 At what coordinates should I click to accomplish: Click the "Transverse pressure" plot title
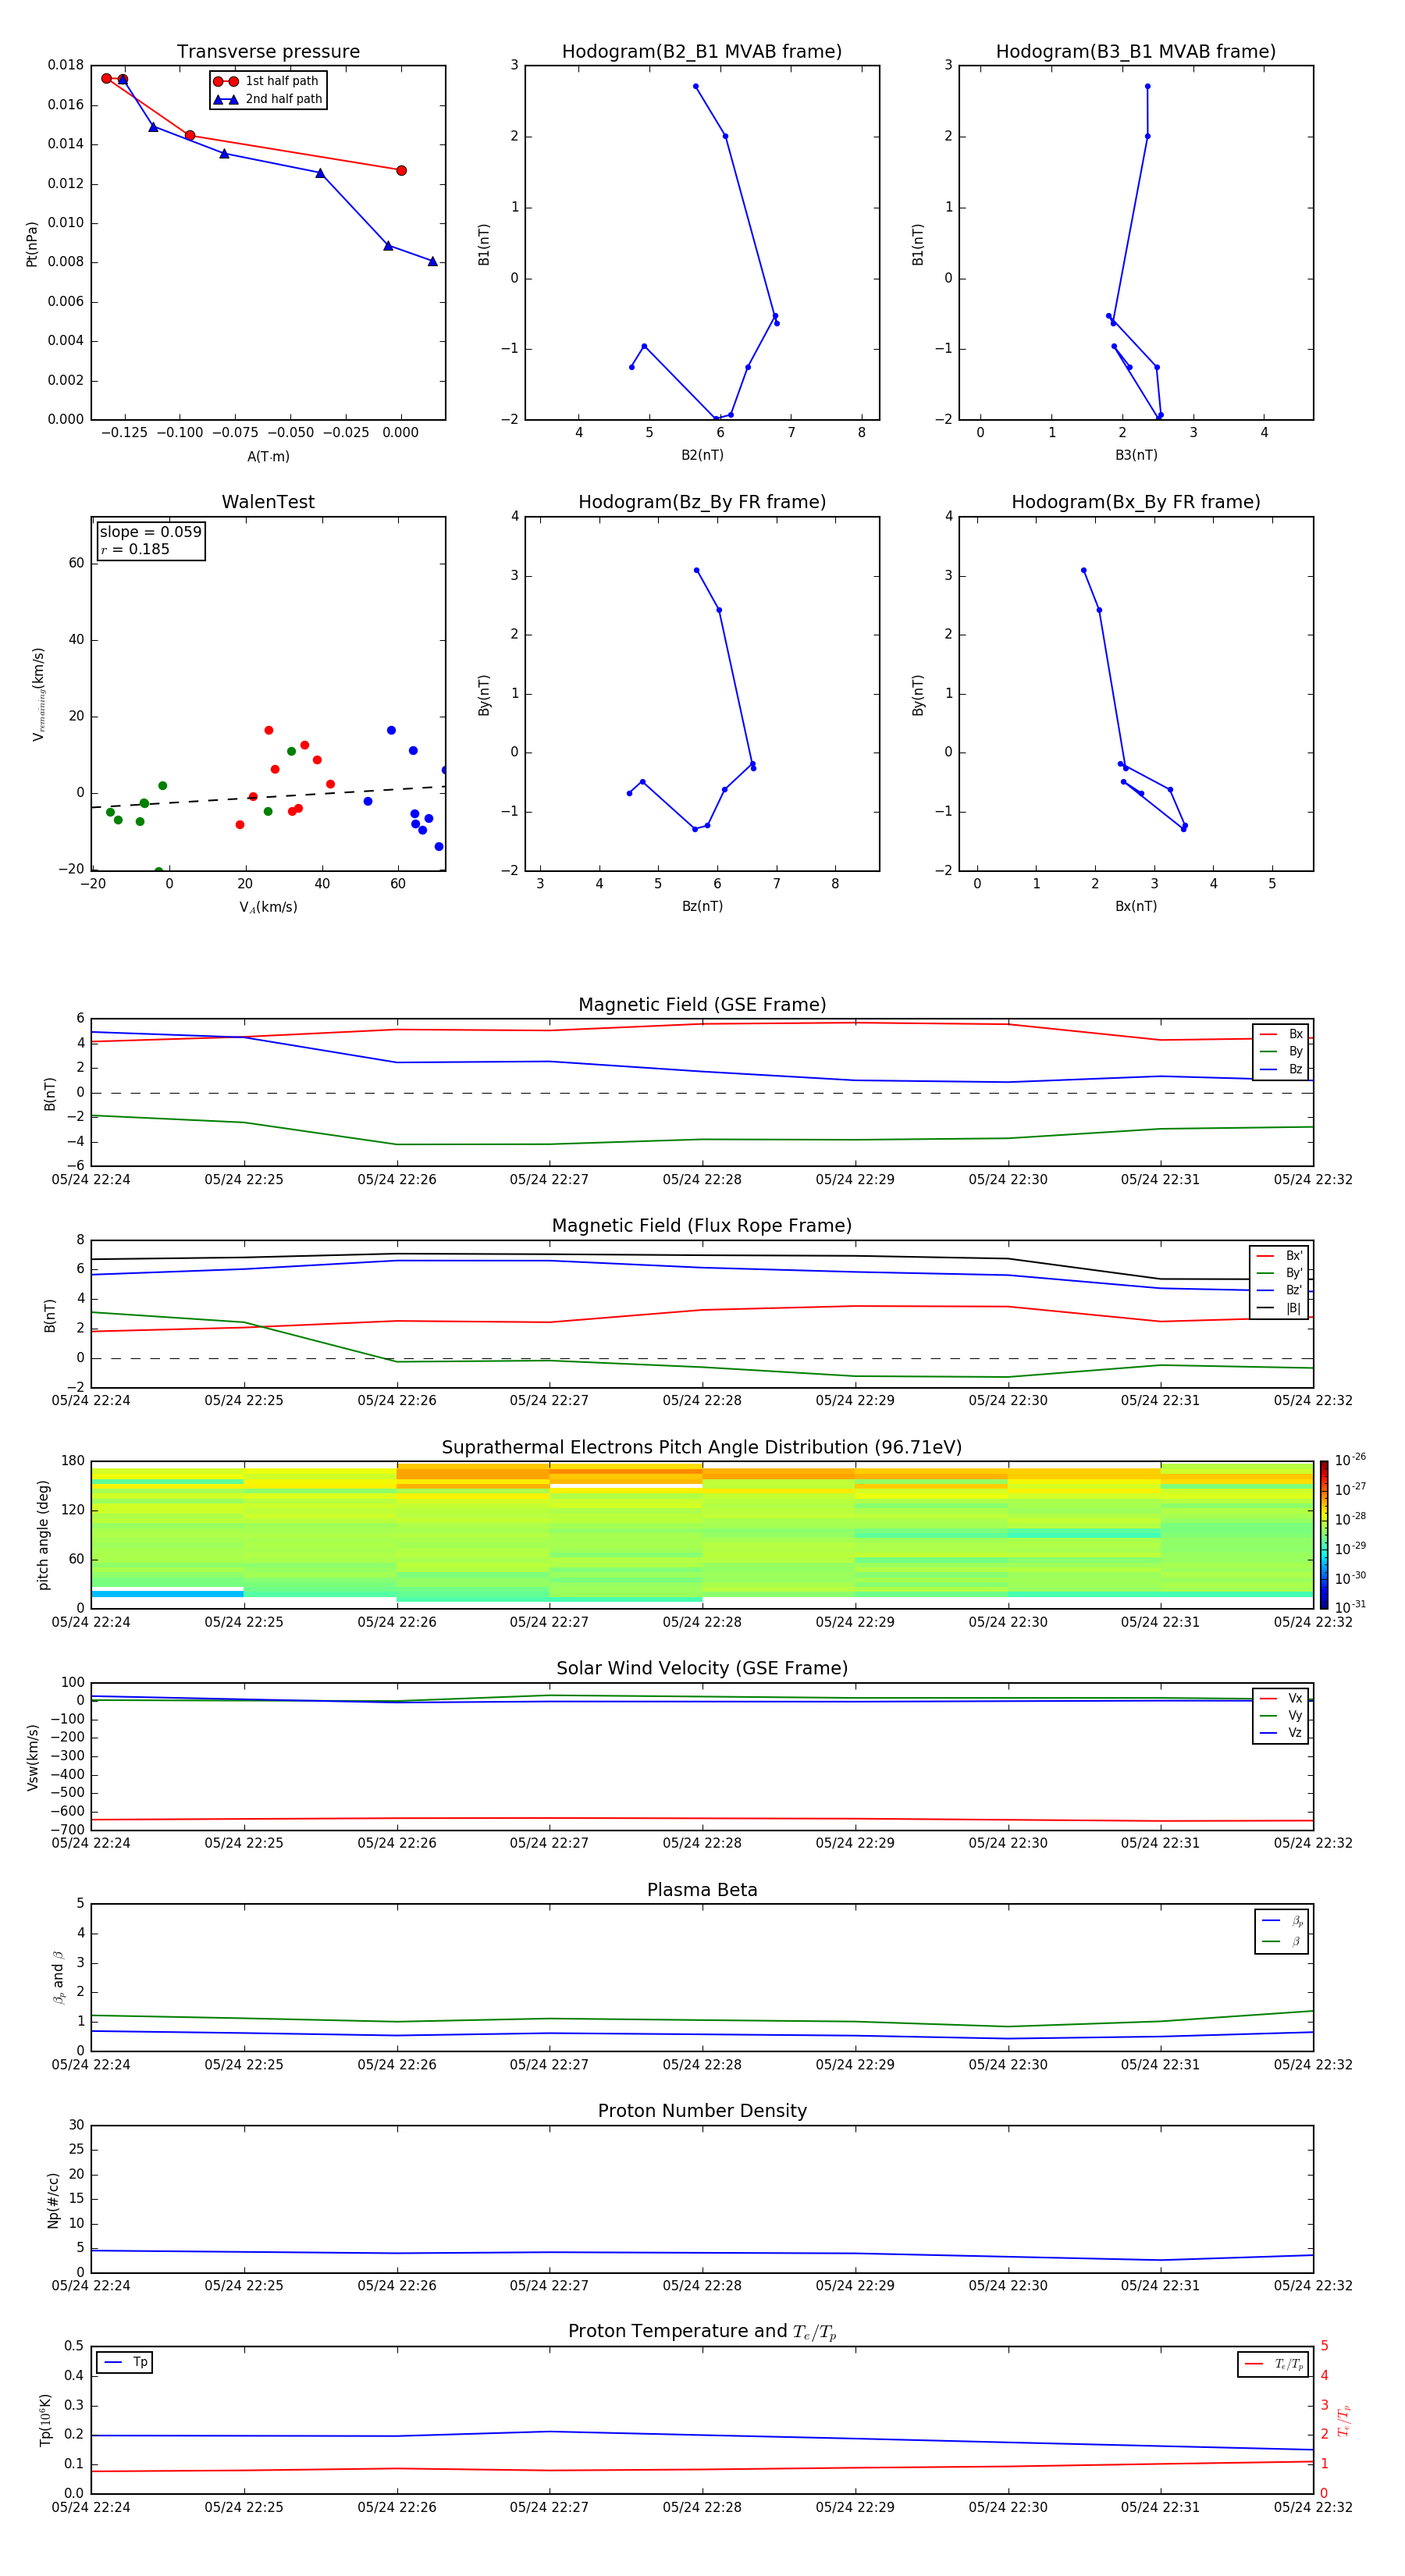(x=268, y=51)
